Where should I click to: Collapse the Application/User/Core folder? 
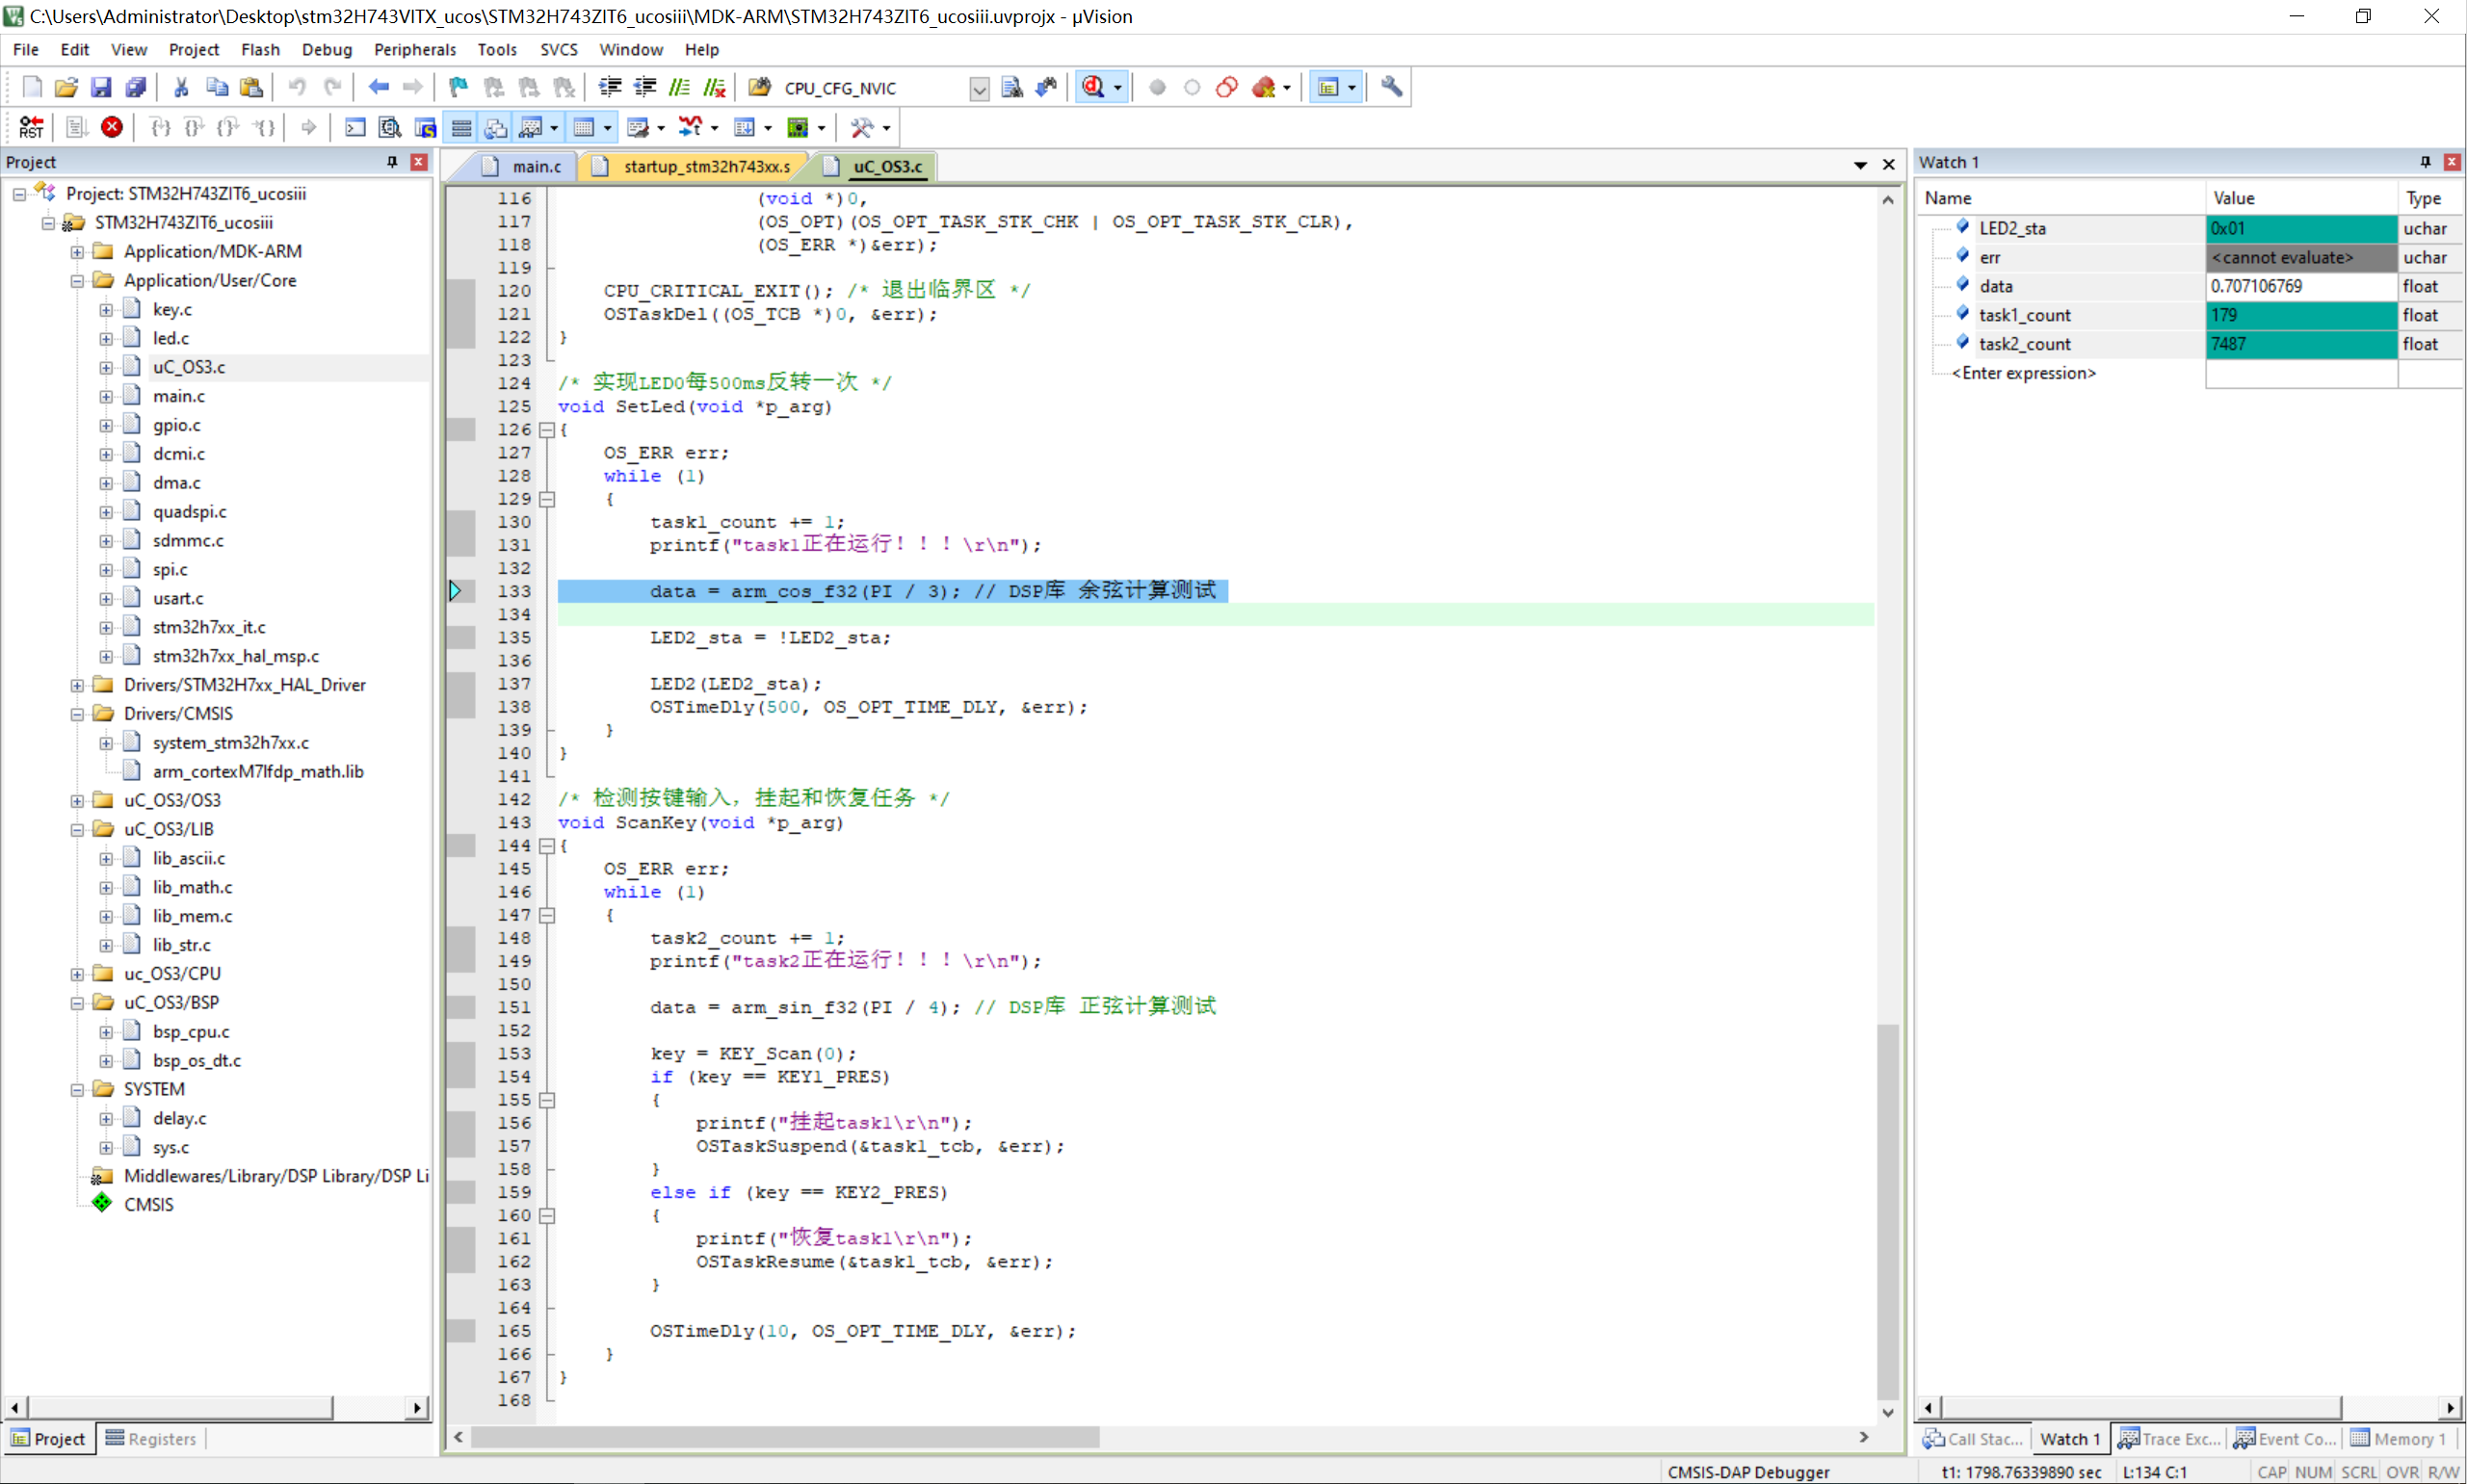[x=77, y=281]
